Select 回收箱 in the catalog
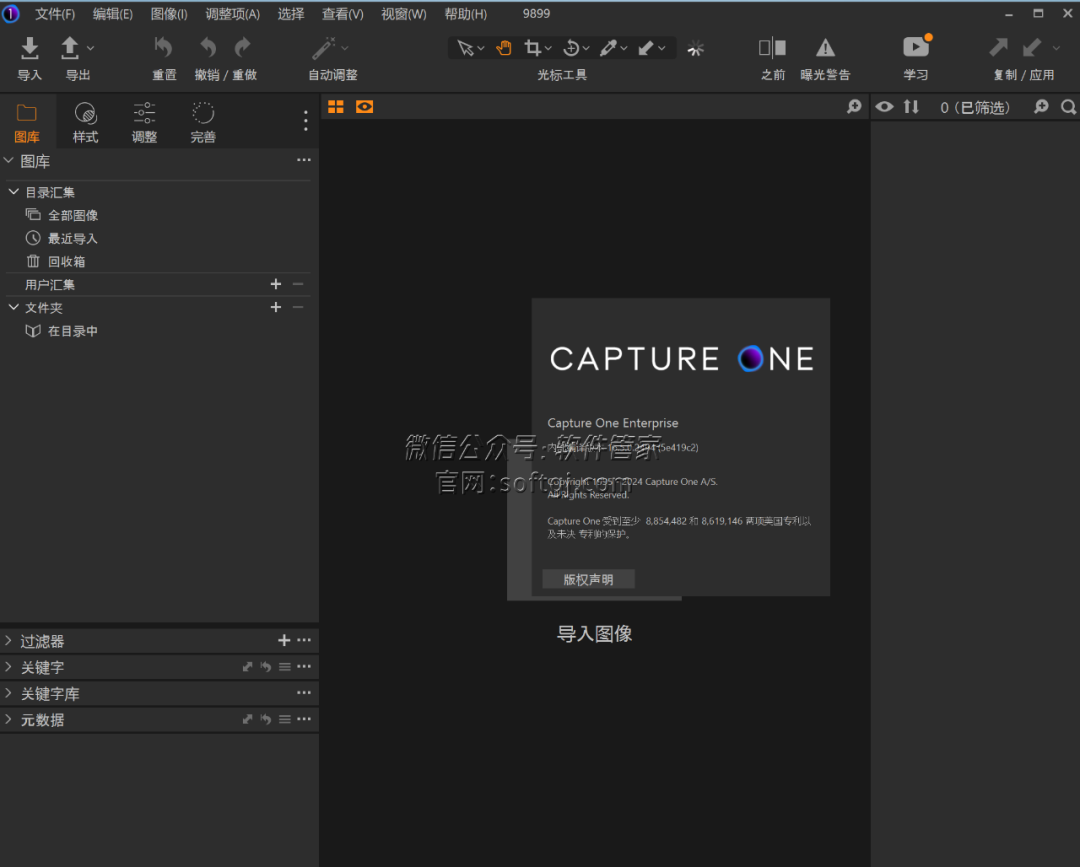Screen dimensions: 1080x867 click(66, 262)
